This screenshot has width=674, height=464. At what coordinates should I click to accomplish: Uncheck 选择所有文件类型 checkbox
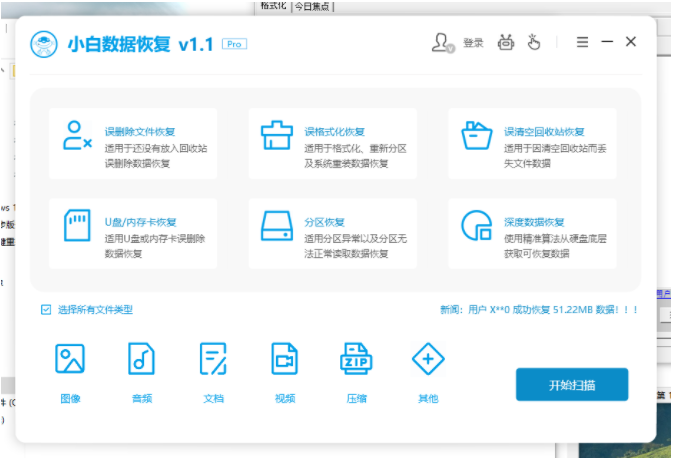(x=46, y=309)
